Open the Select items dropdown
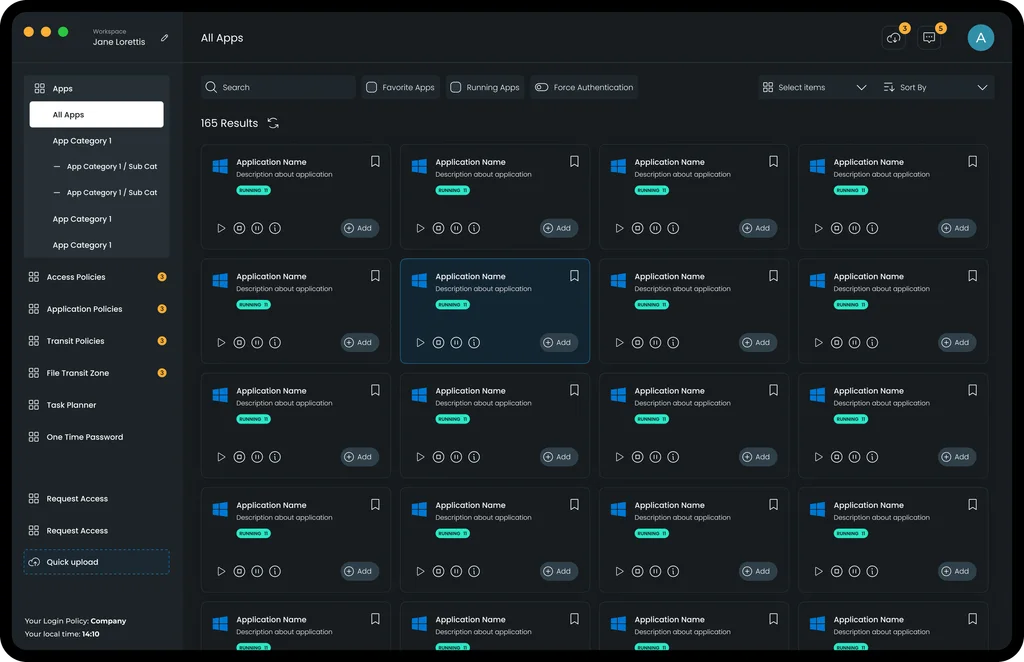Image resolution: width=1024 pixels, height=662 pixels. [814, 87]
